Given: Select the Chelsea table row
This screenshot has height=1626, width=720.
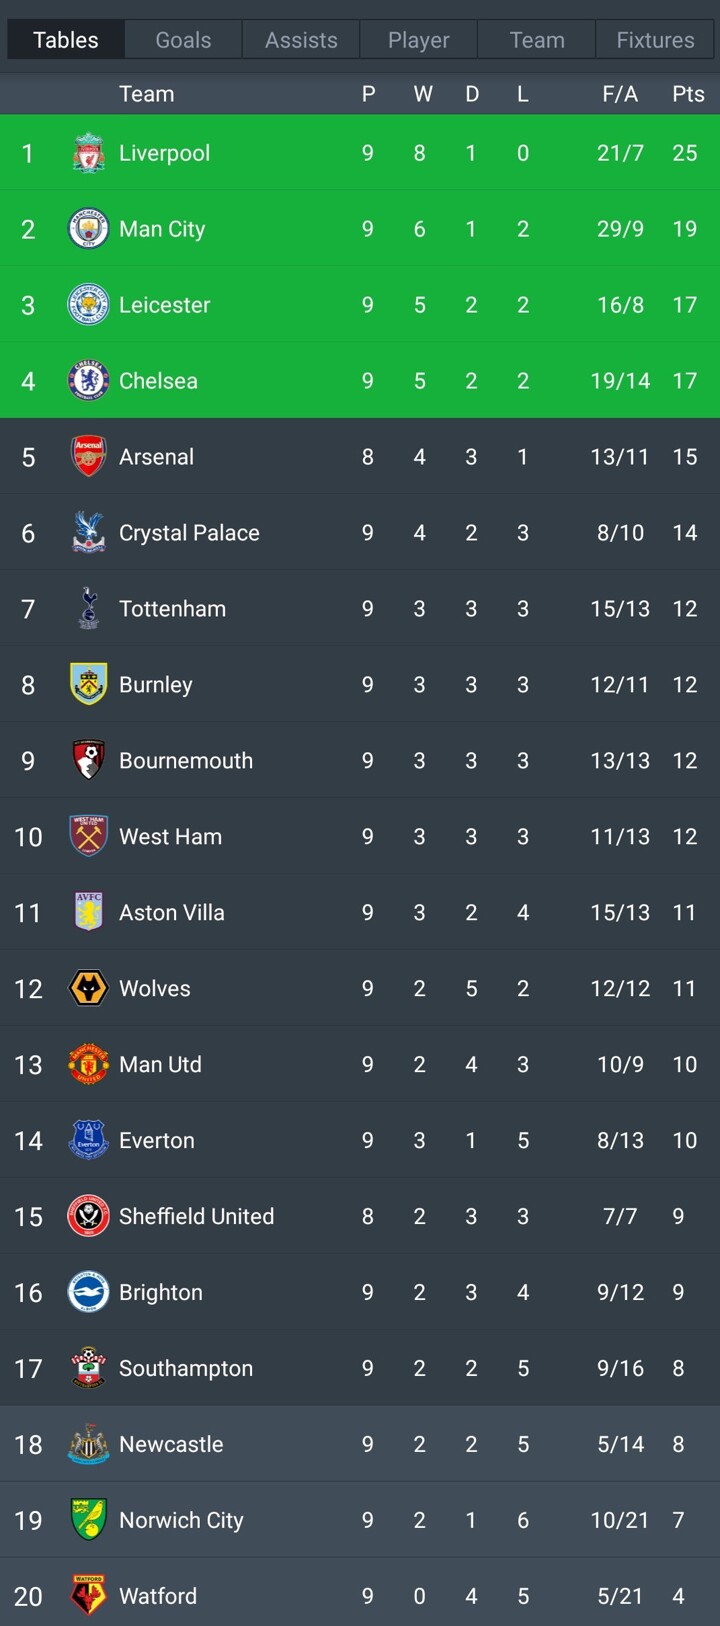Looking at the screenshot, I should tap(360, 381).
